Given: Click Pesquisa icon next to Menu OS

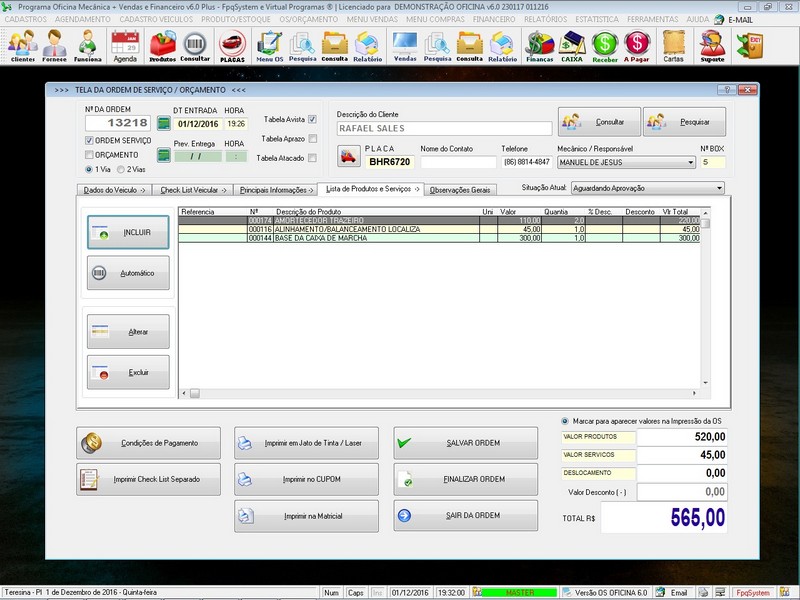Looking at the screenshot, I should point(303,45).
